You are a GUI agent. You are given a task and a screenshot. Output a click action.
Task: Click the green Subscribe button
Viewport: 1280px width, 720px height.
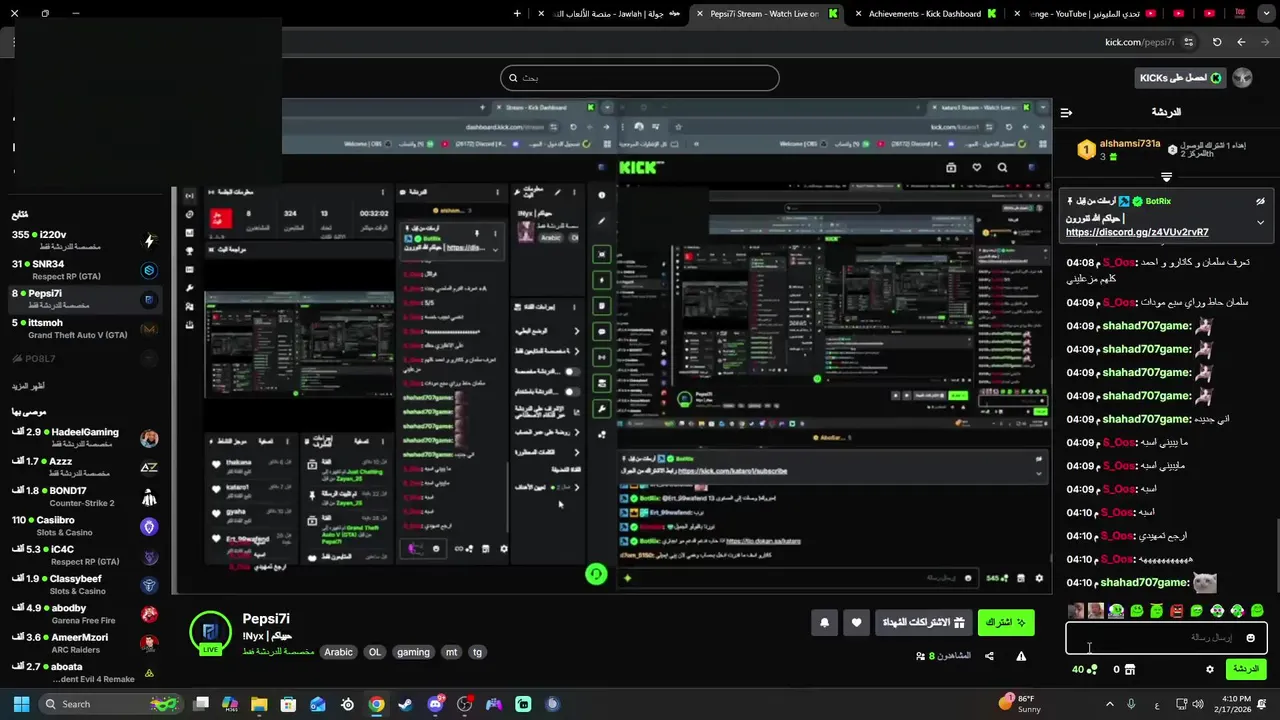coord(1006,622)
